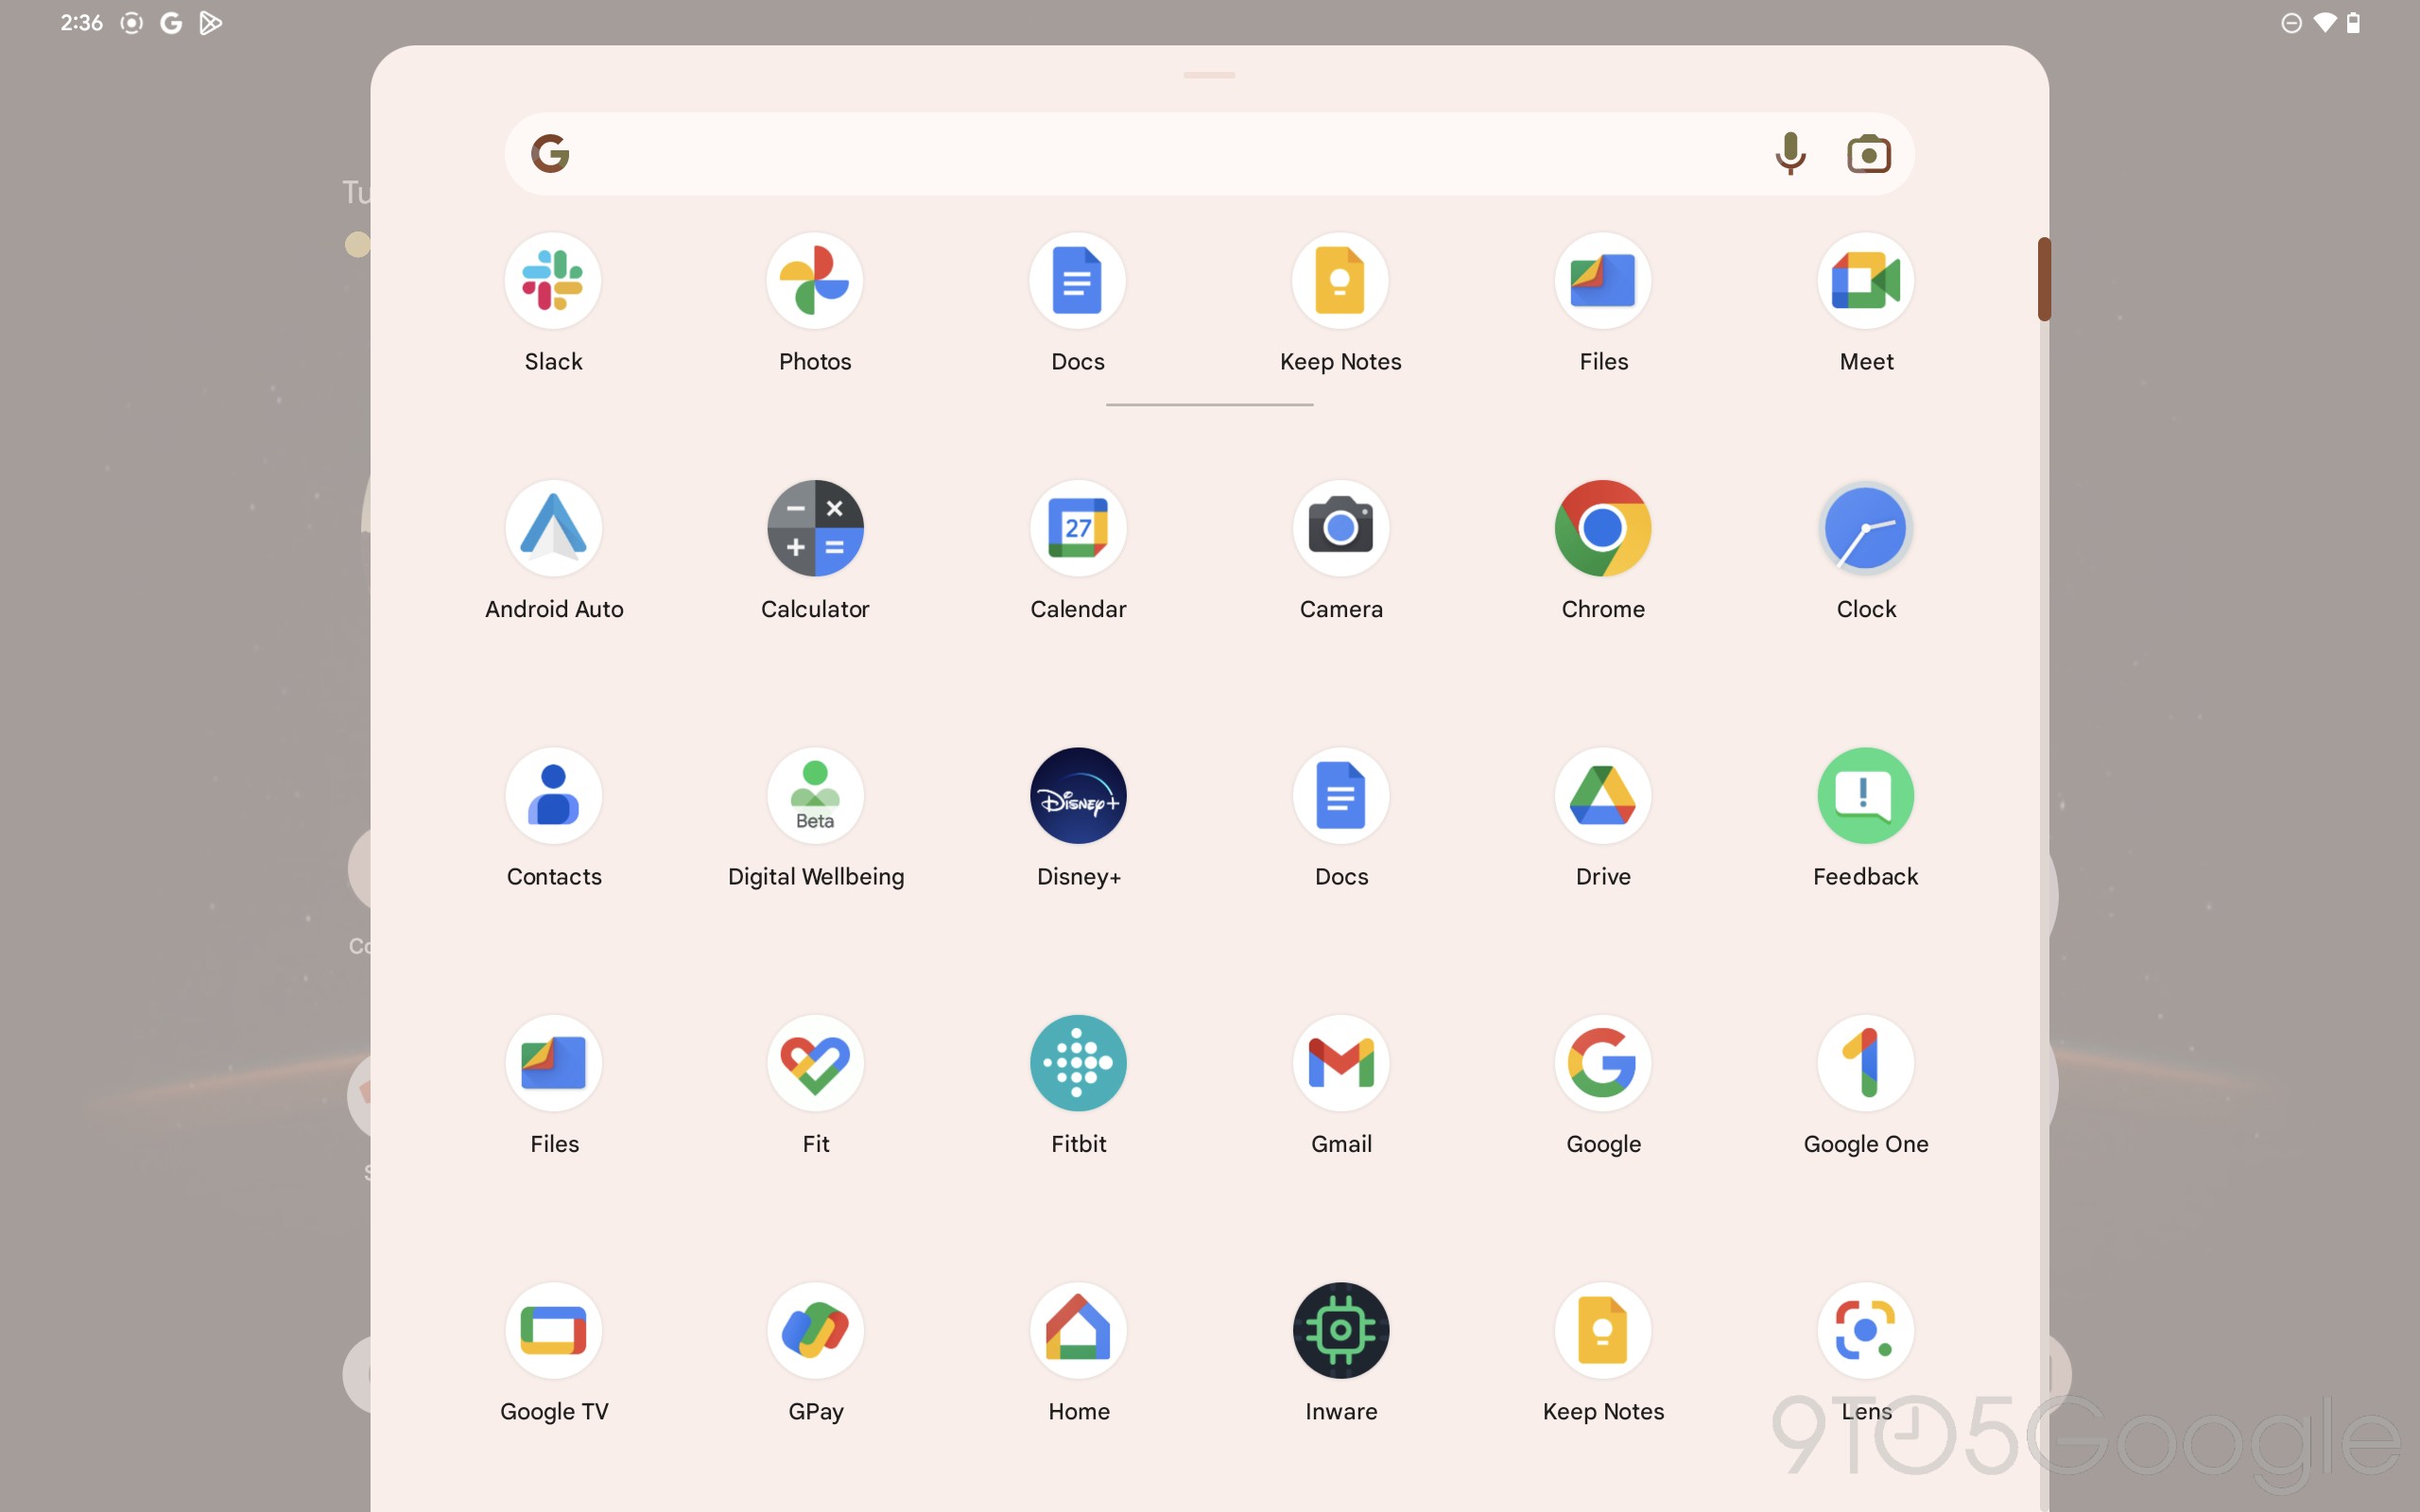Open Chrome browser

[1602, 528]
